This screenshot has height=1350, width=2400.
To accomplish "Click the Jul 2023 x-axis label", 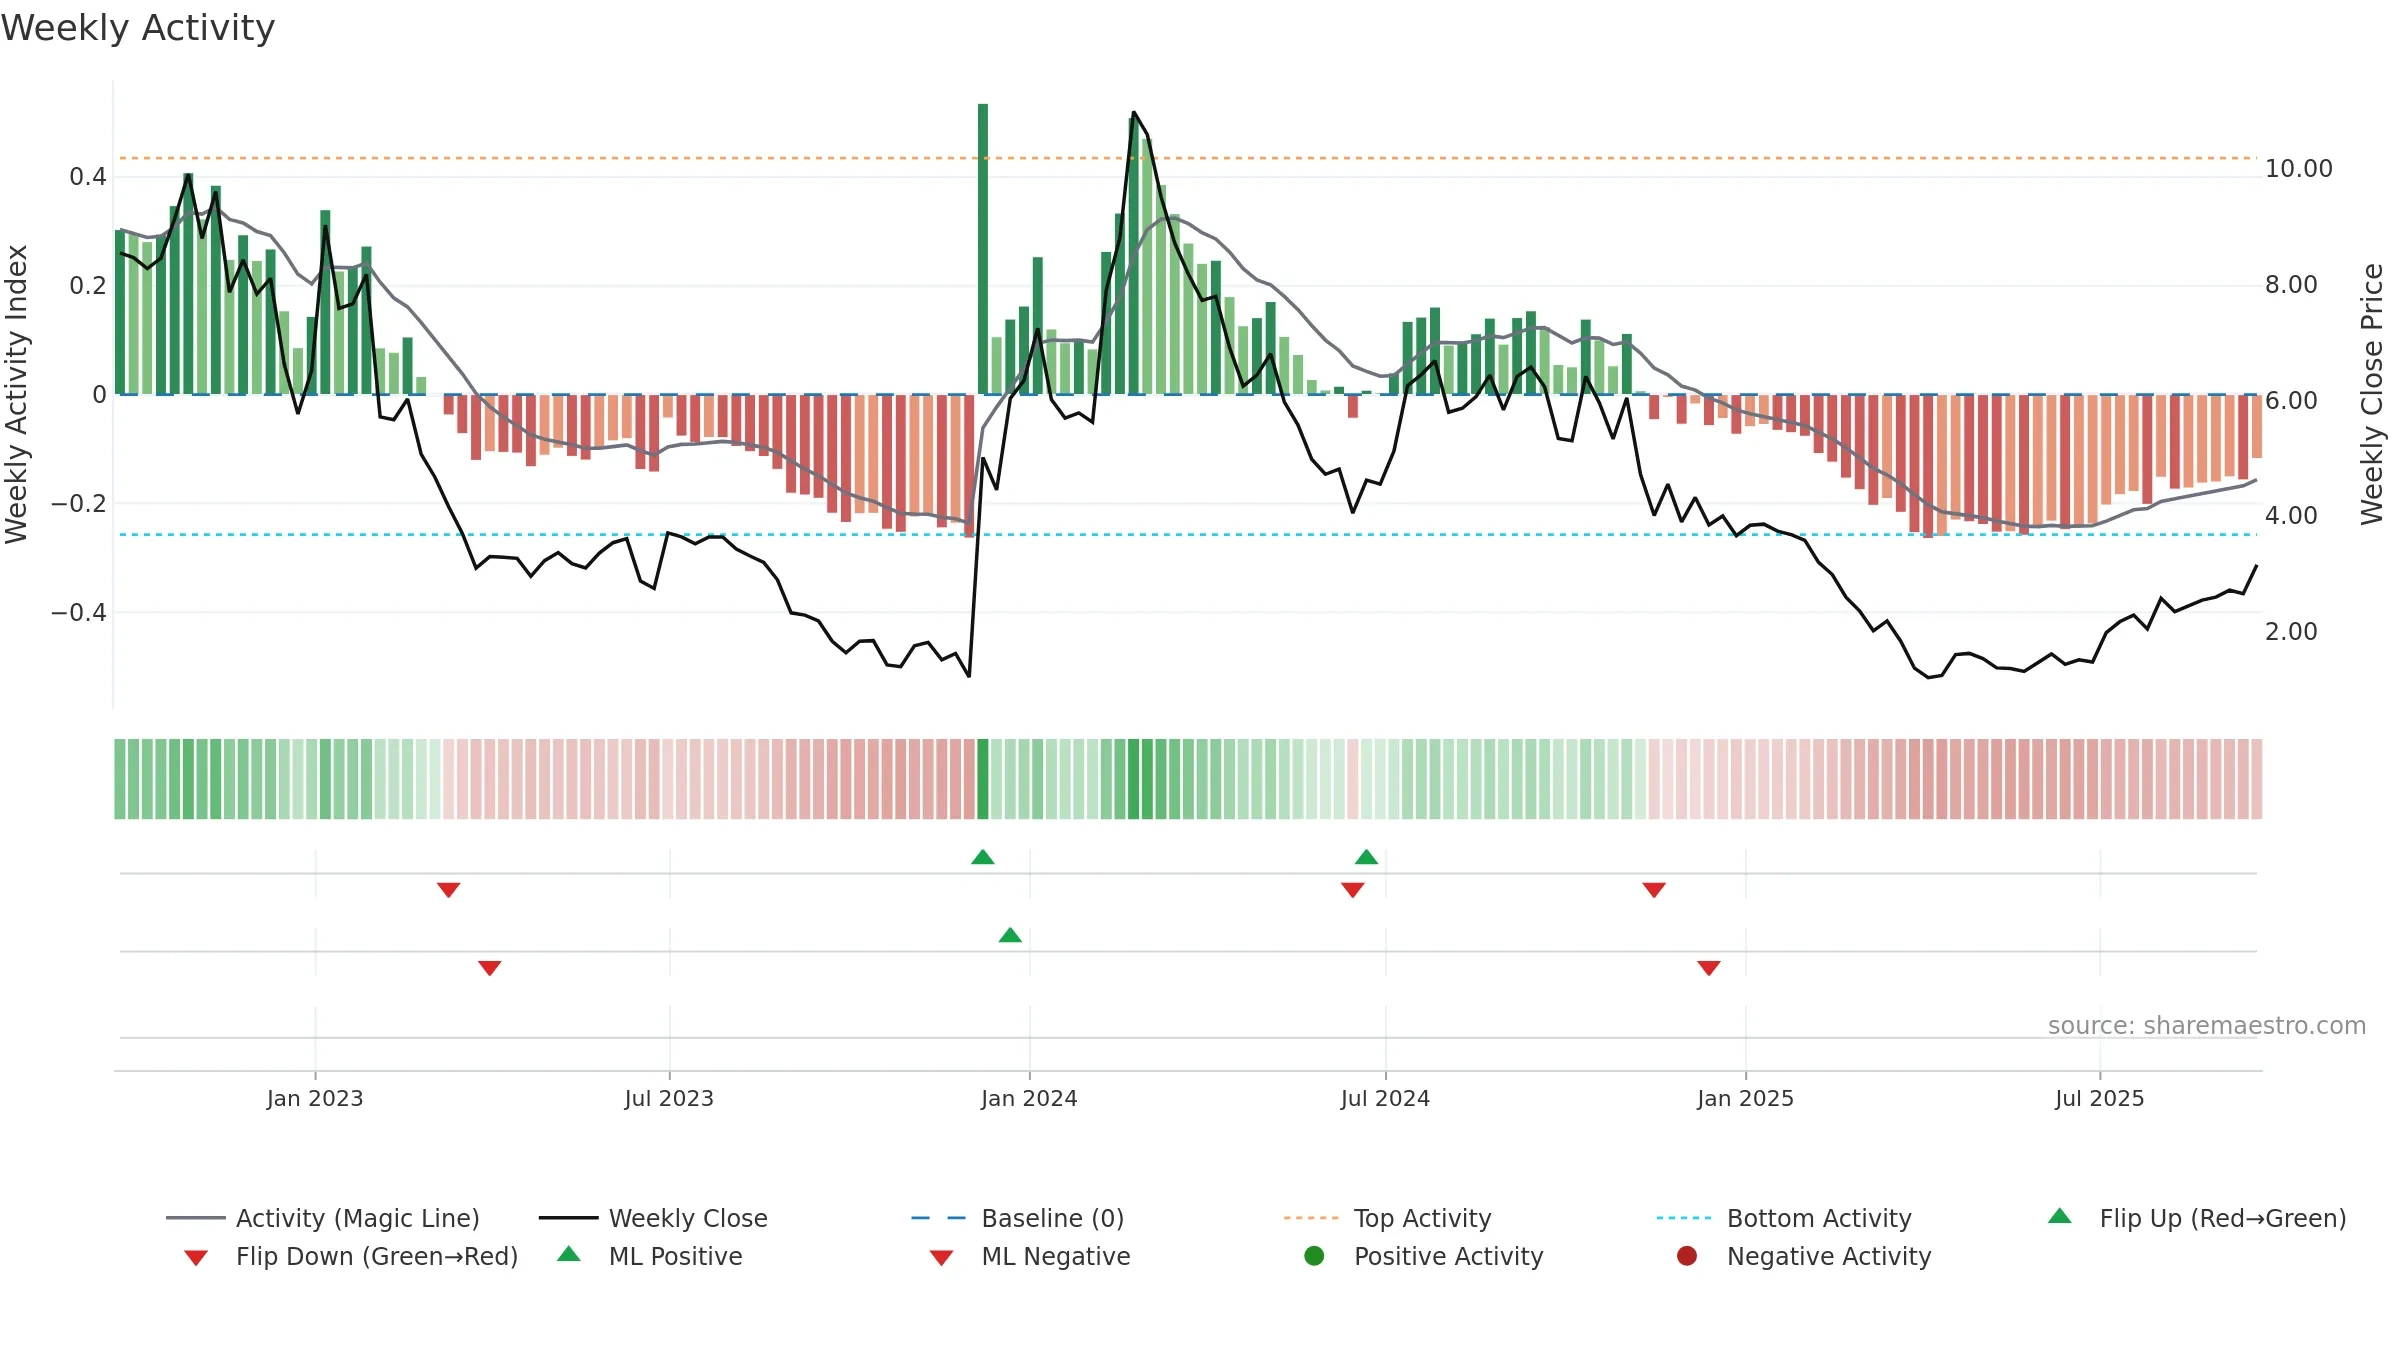I will coord(669,1099).
